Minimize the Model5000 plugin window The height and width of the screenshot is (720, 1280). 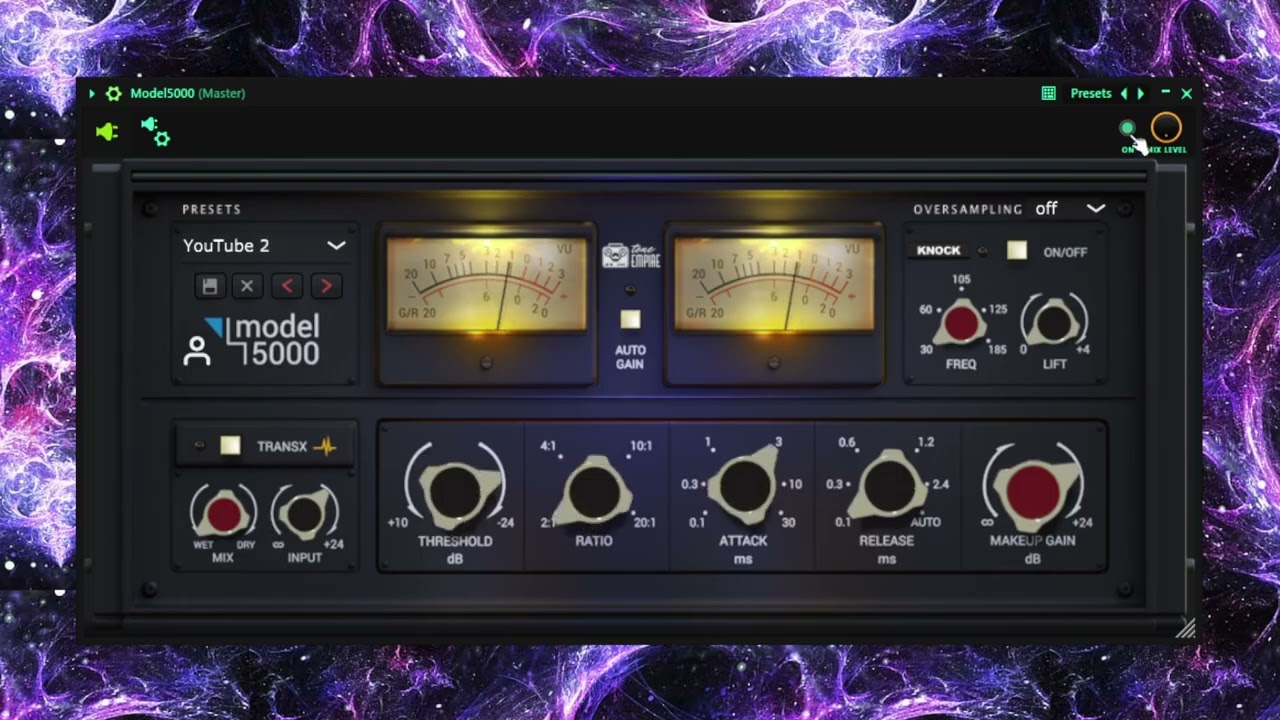coord(1165,93)
